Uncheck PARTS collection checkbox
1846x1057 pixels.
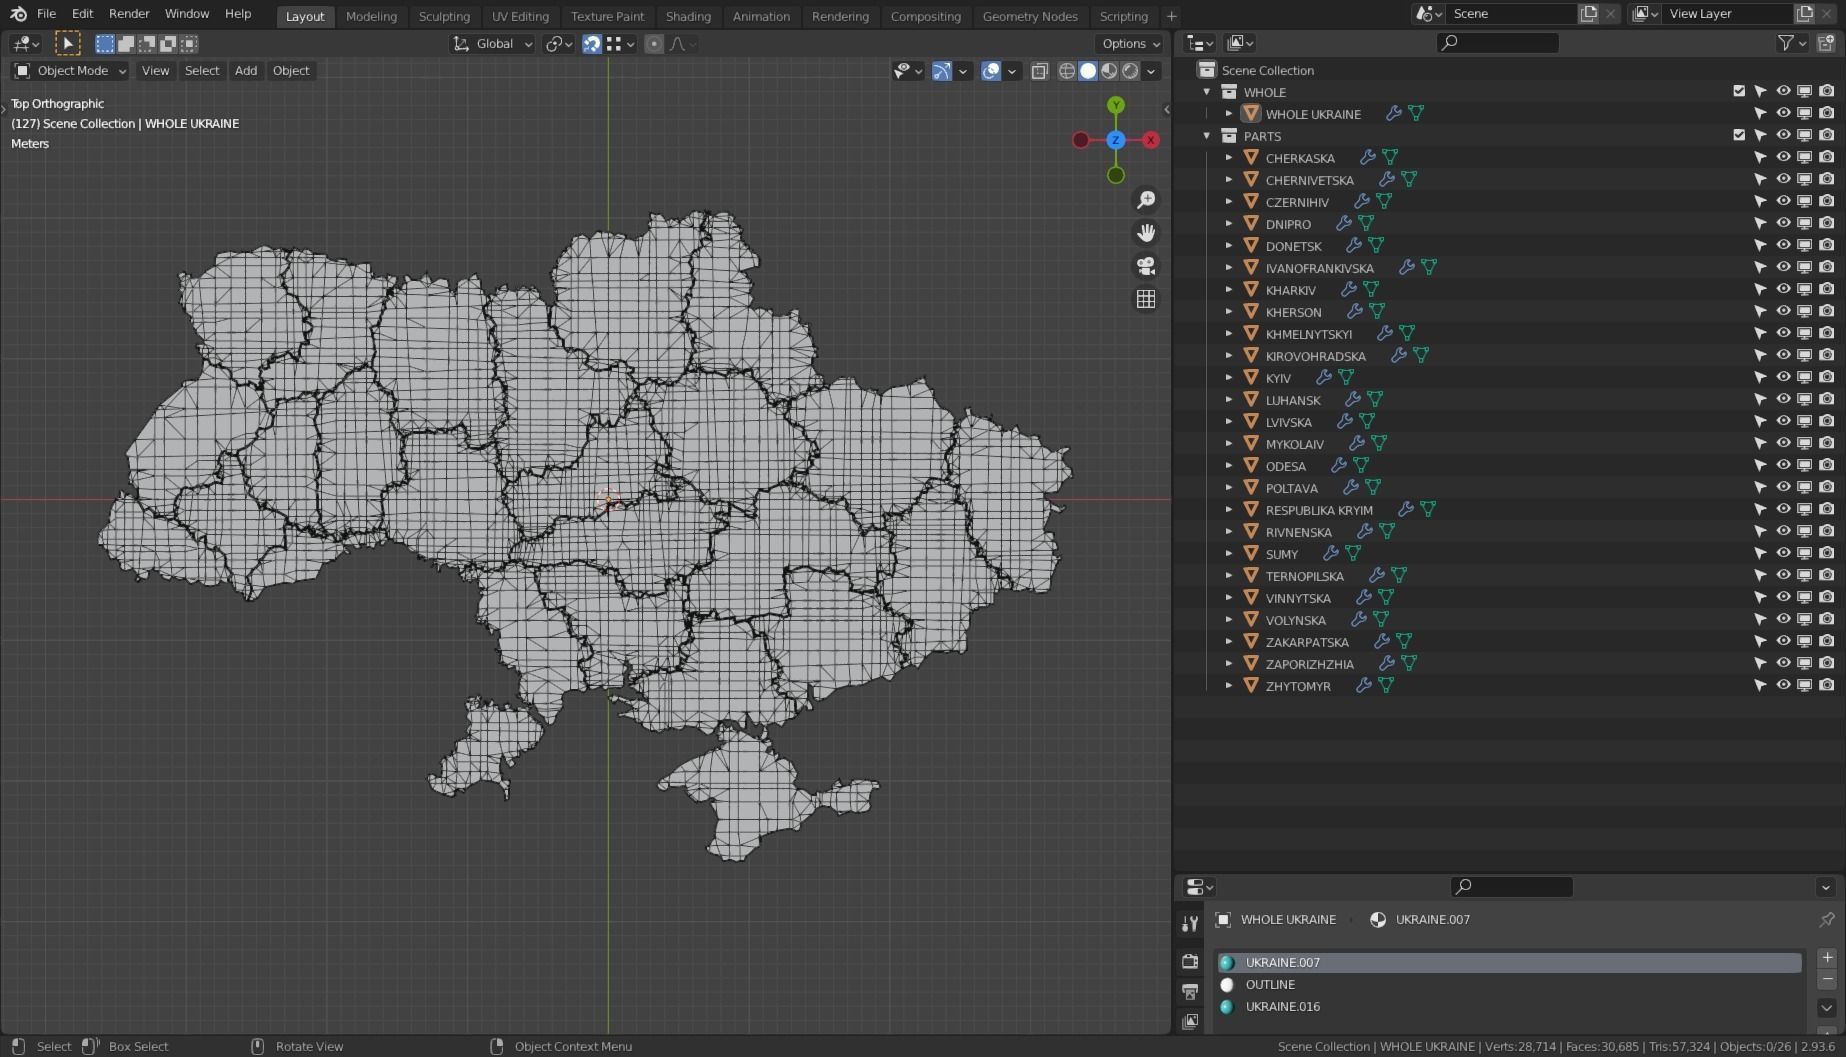(x=1739, y=135)
